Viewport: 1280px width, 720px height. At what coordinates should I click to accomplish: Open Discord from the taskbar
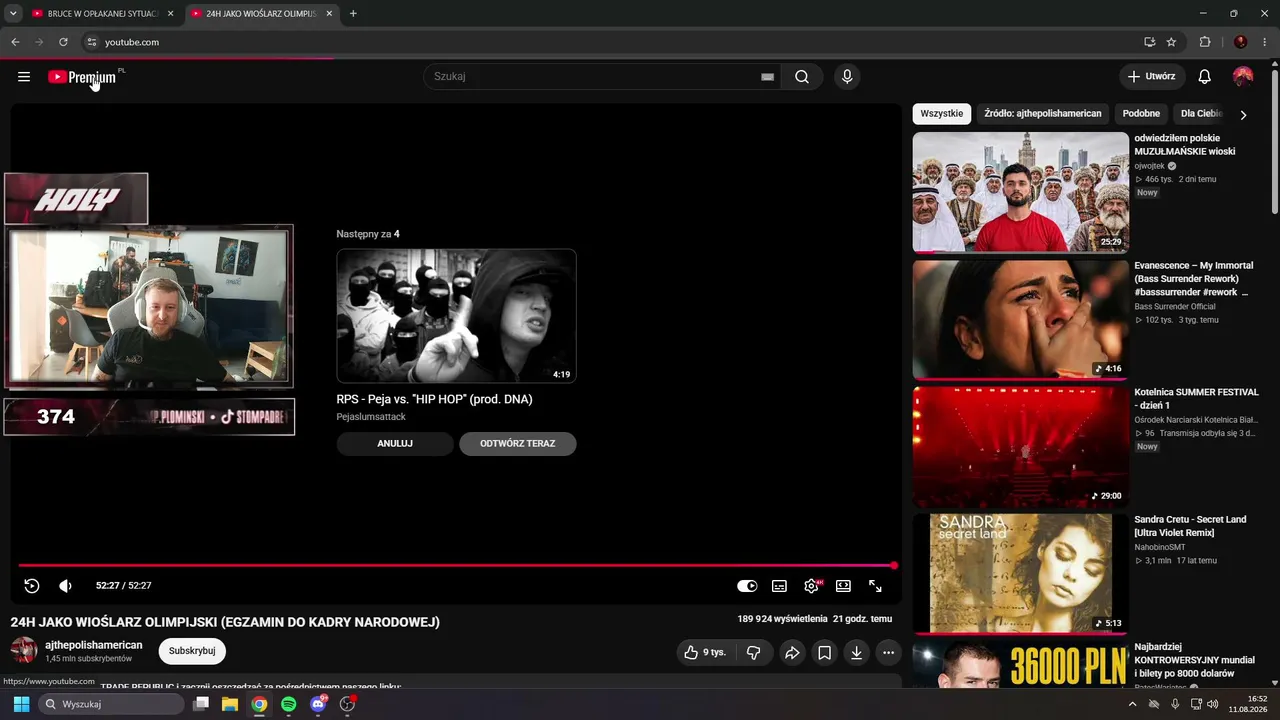318,704
